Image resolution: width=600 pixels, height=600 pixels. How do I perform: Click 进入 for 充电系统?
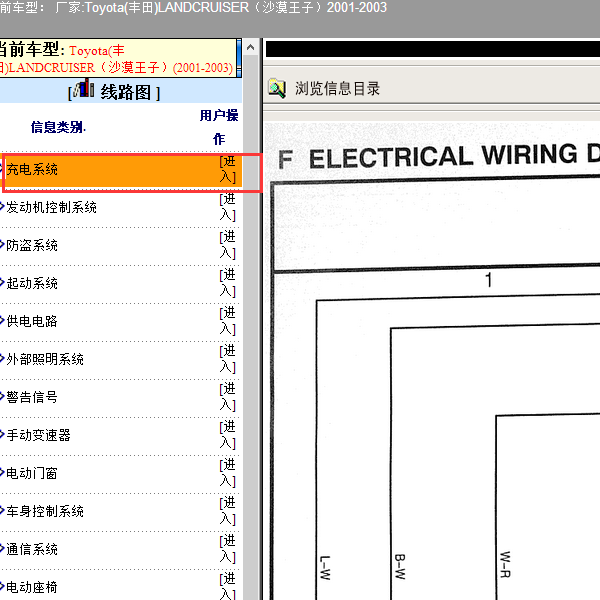click(x=228, y=169)
